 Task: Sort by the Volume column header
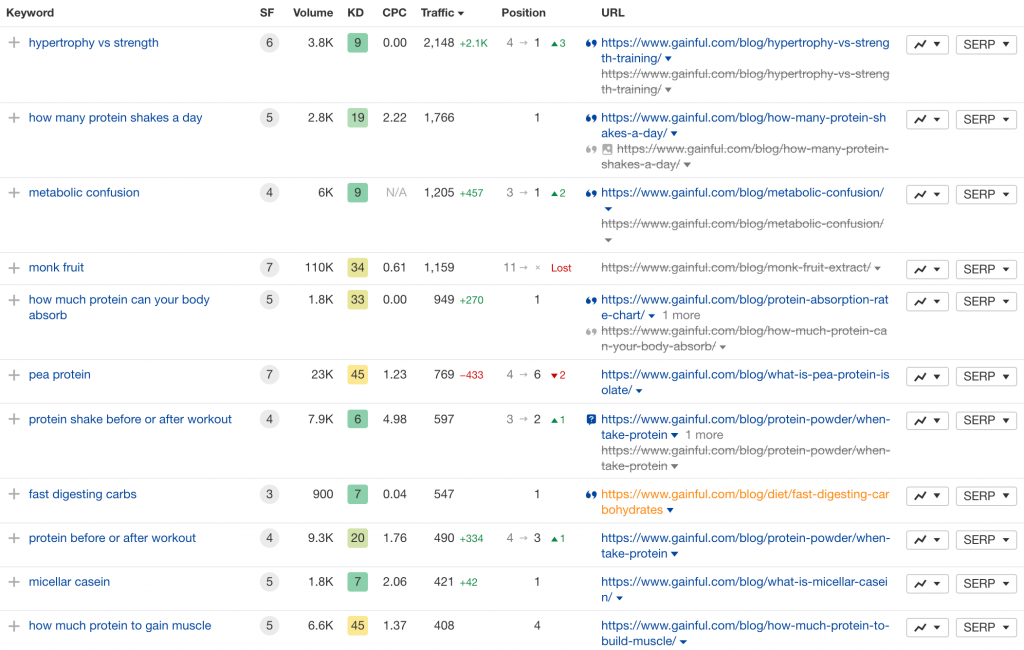click(x=313, y=12)
